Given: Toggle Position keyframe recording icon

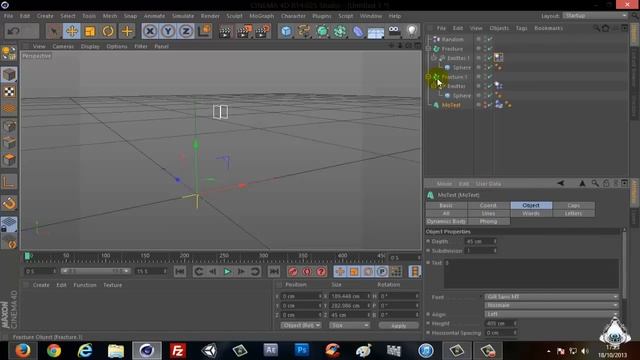Looking at the screenshot, I should pyautogui.click(x=340, y=271).
